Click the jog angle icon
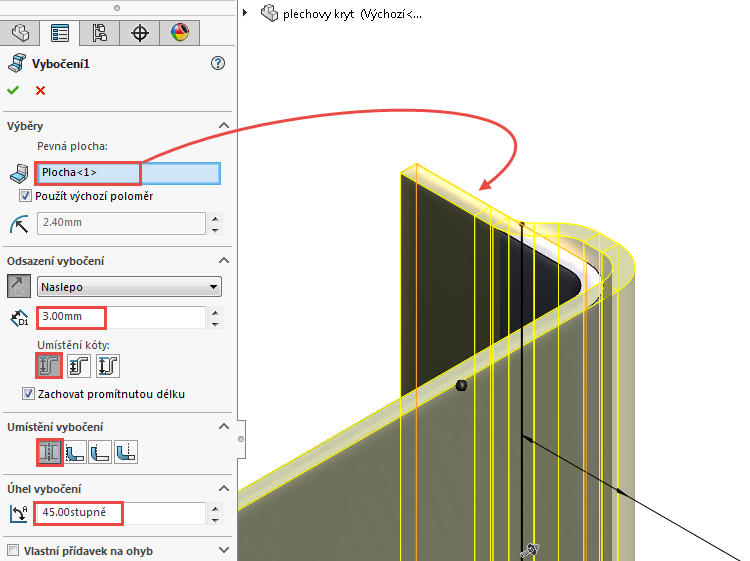Image resolution: width=750 pixels, height=561 pixels. [19, 514]
